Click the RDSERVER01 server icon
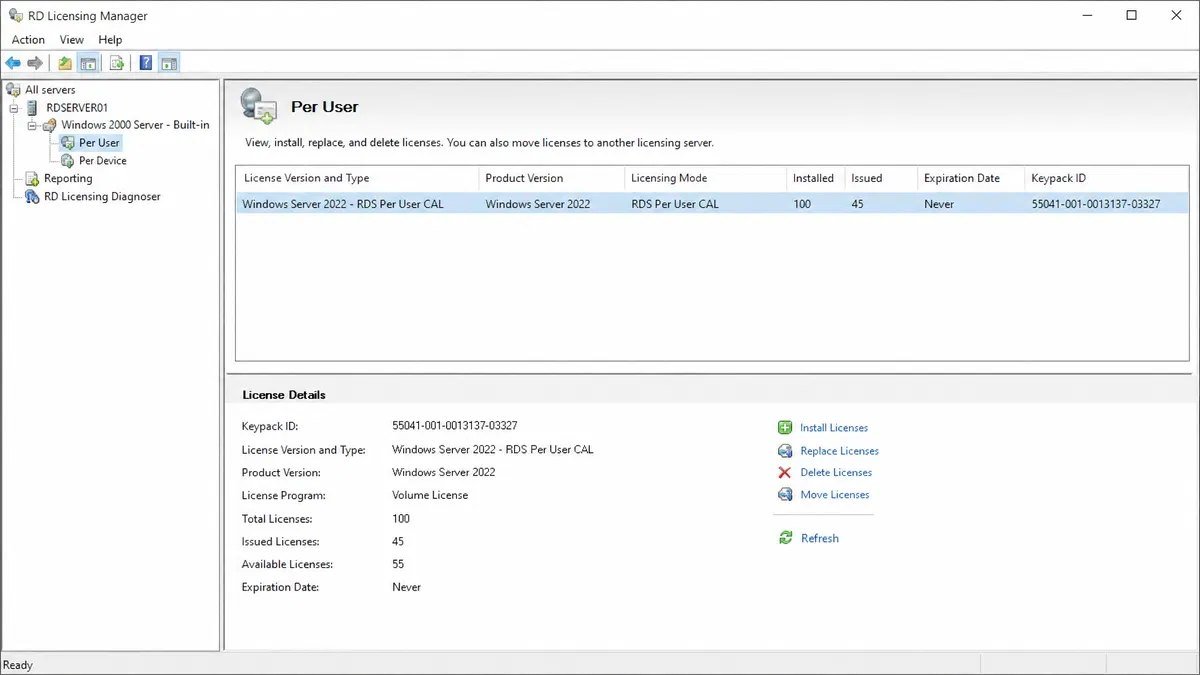The image size is (1200, 675). point(34,108)
